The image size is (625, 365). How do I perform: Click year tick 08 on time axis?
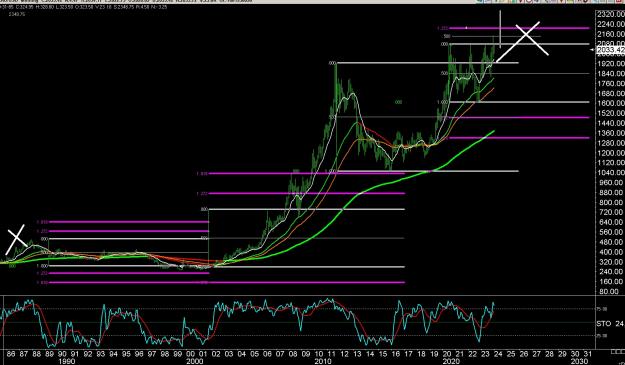[x=293, y=353]
